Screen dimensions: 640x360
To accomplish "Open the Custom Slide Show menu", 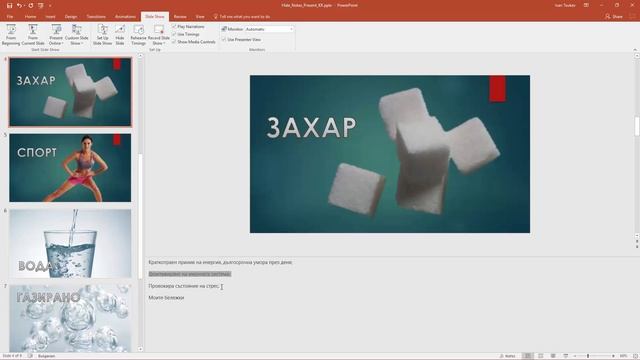I will [x=77, y=35].
